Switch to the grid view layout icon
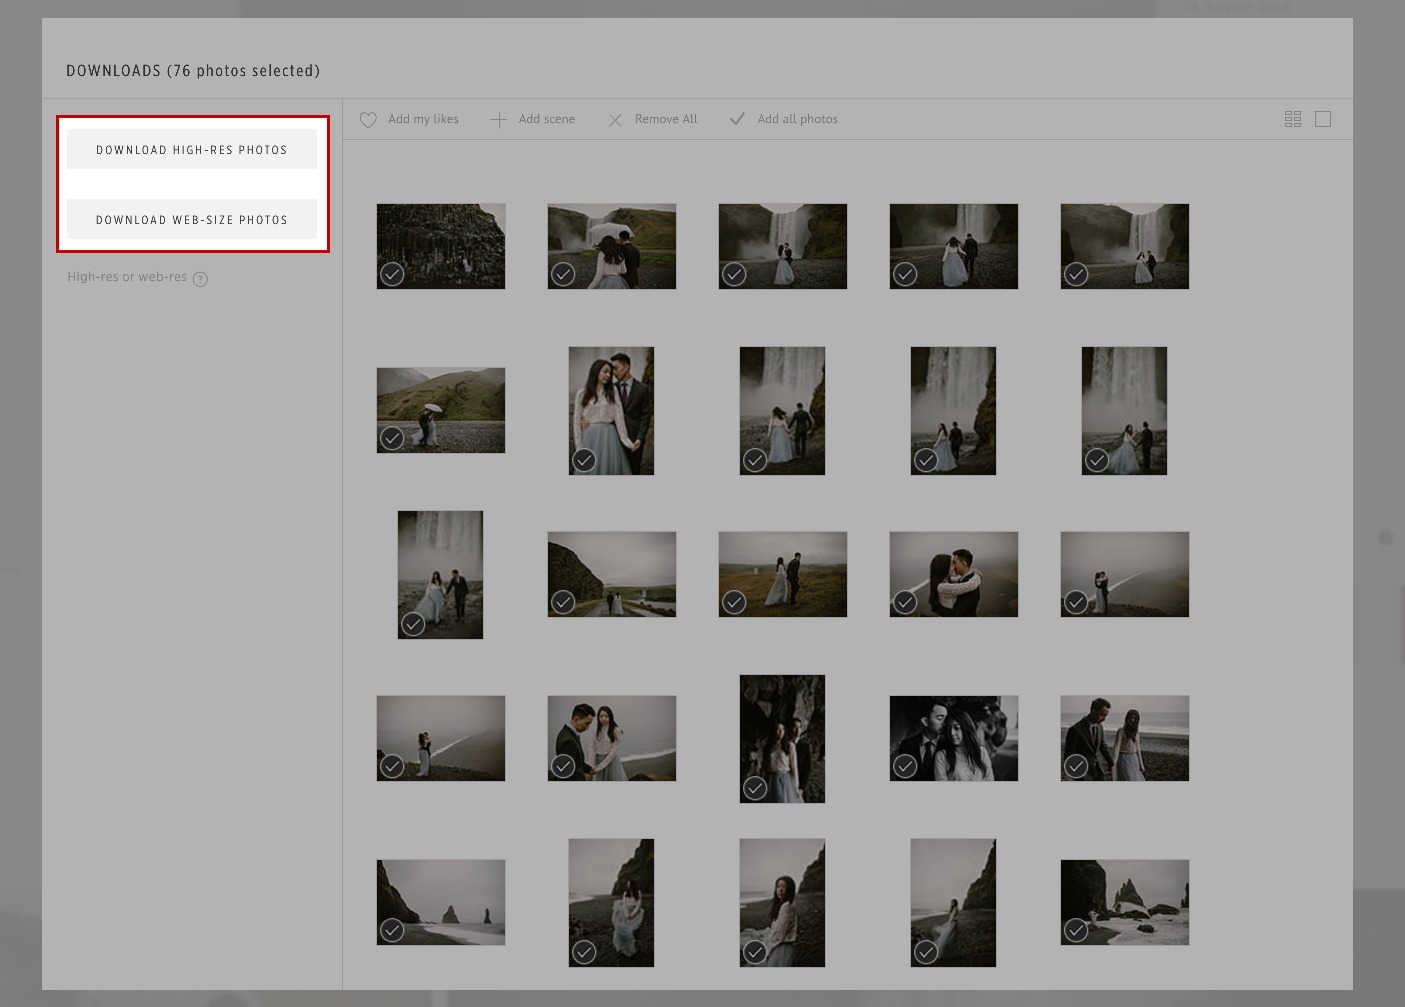 coord(1293,119)
